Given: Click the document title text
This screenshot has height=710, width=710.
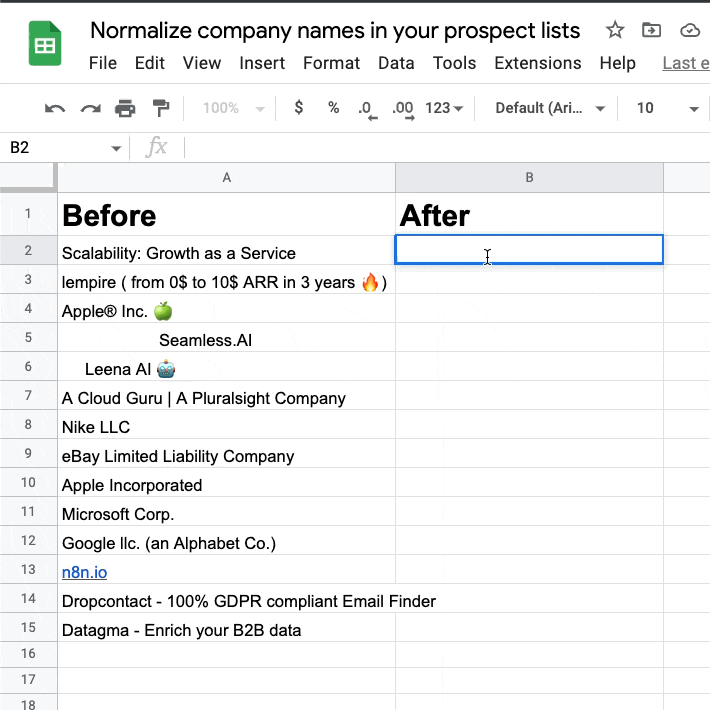Looking at the screenshot, I should (x=335, y=30).
